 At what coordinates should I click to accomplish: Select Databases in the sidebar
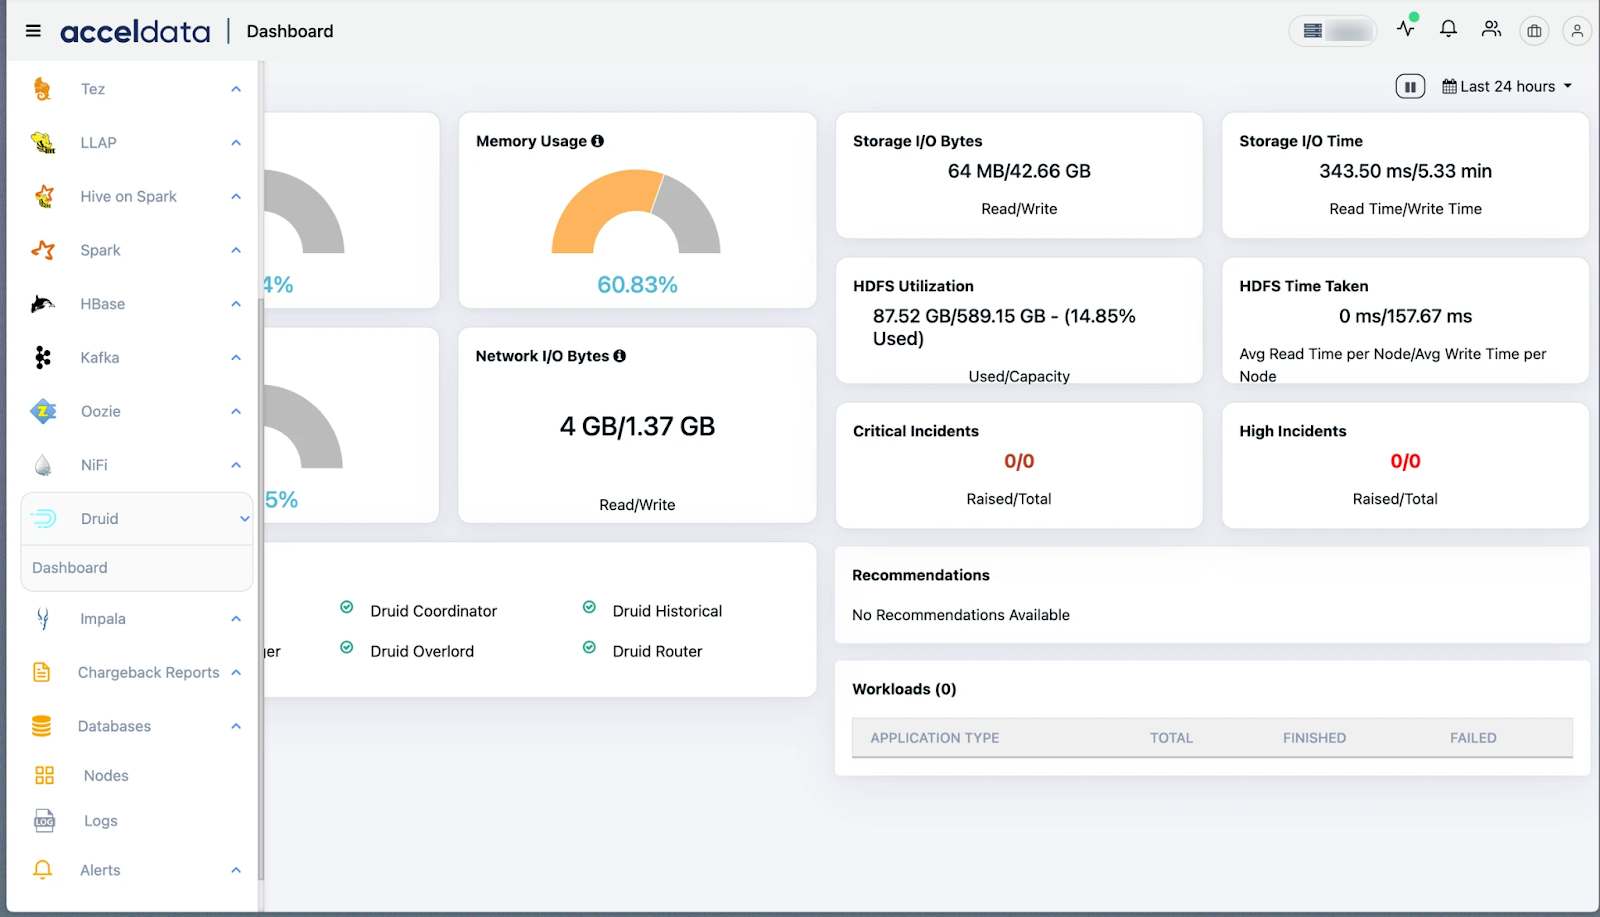115,726
